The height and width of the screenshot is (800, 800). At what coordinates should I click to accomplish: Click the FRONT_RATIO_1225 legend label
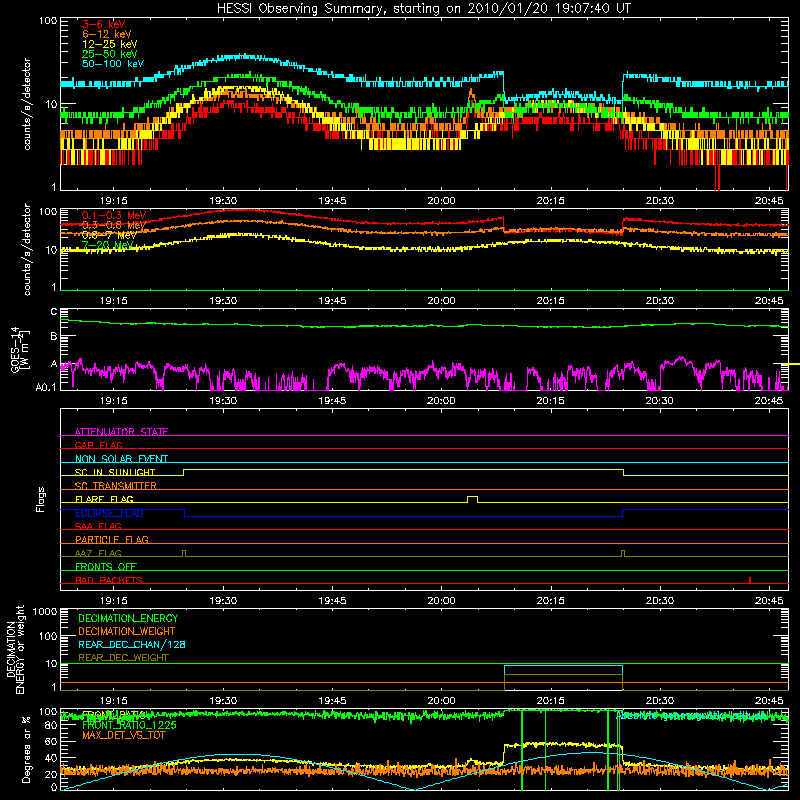pos(129,725)
